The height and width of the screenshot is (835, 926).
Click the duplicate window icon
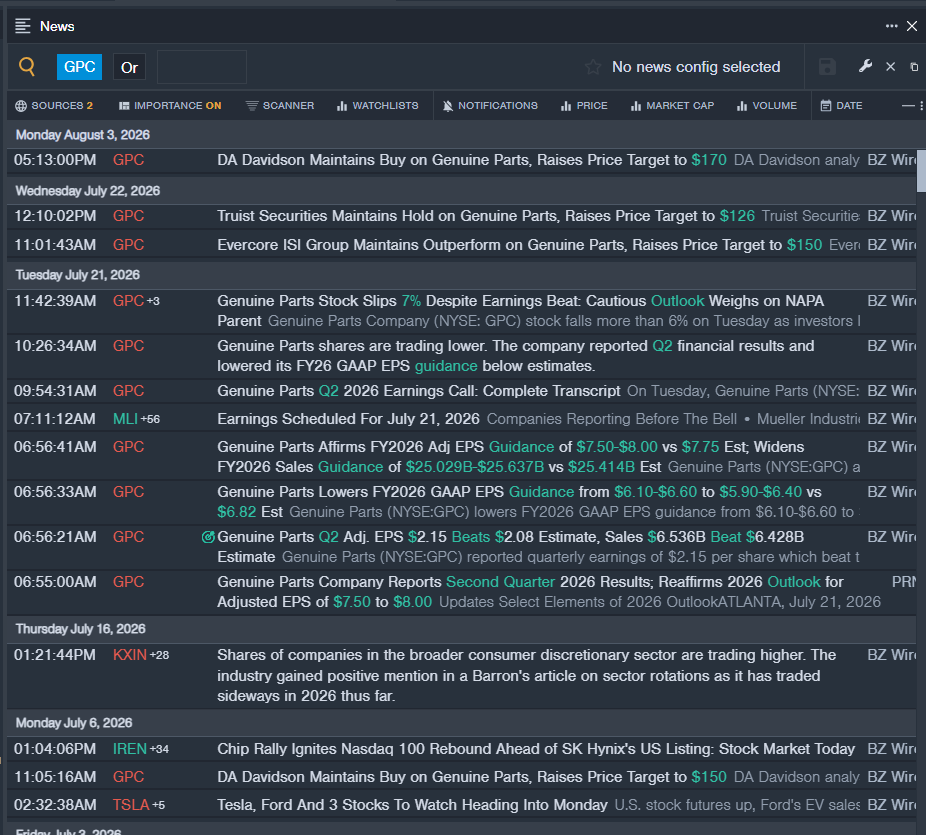point(914,67)
